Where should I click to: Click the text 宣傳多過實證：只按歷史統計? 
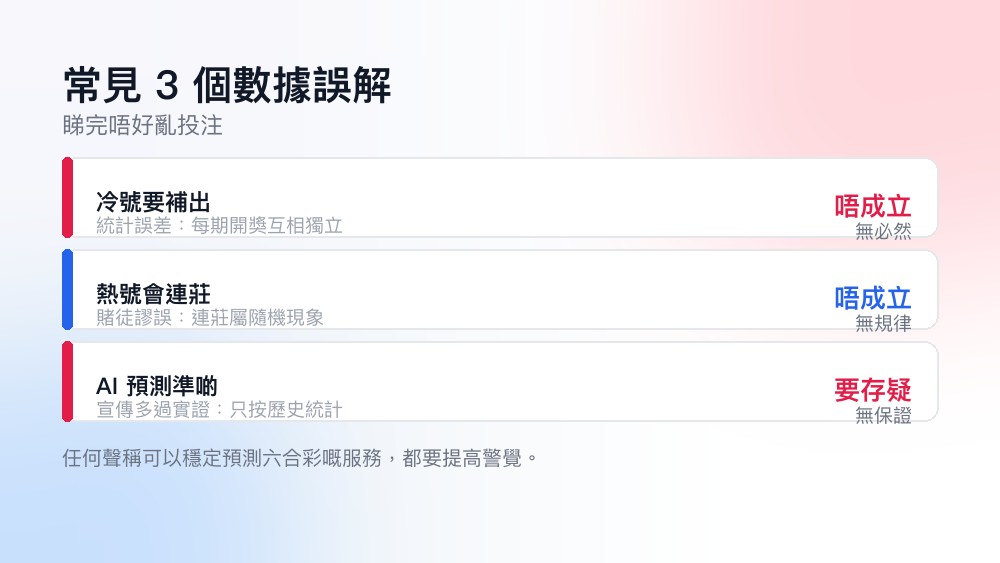[219, 409]
